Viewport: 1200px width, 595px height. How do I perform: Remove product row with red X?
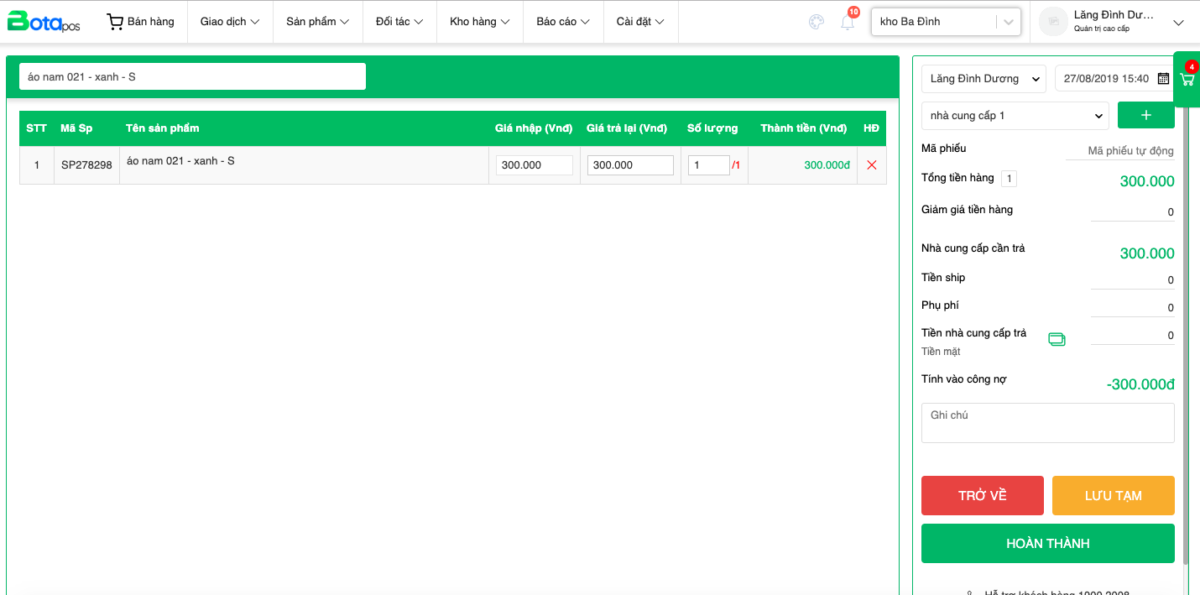click(871, 165)
